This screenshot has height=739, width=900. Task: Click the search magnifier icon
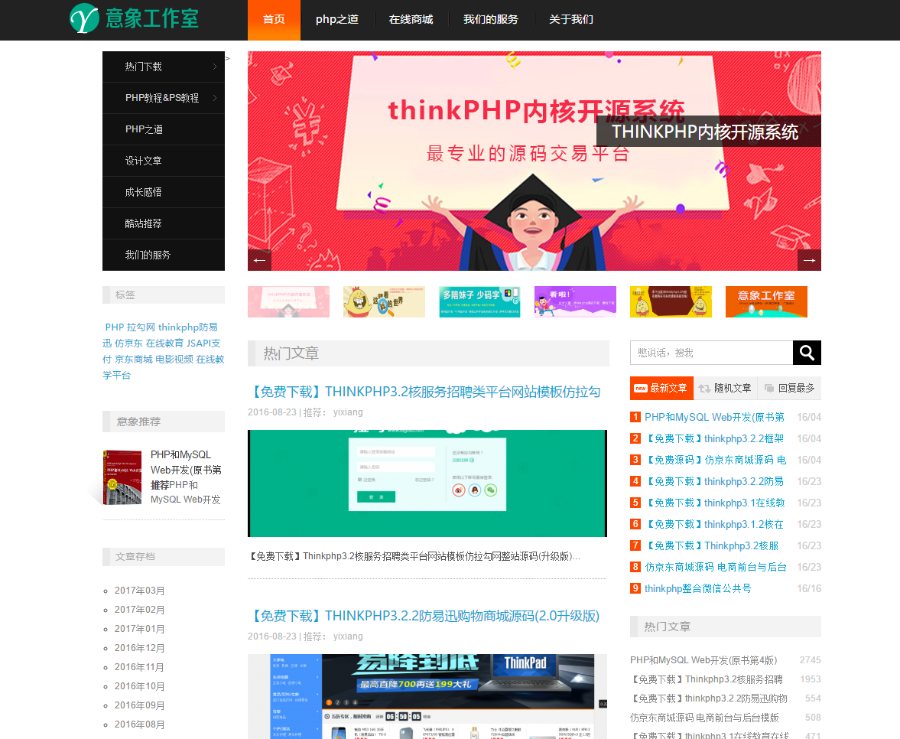pos(806,352)
